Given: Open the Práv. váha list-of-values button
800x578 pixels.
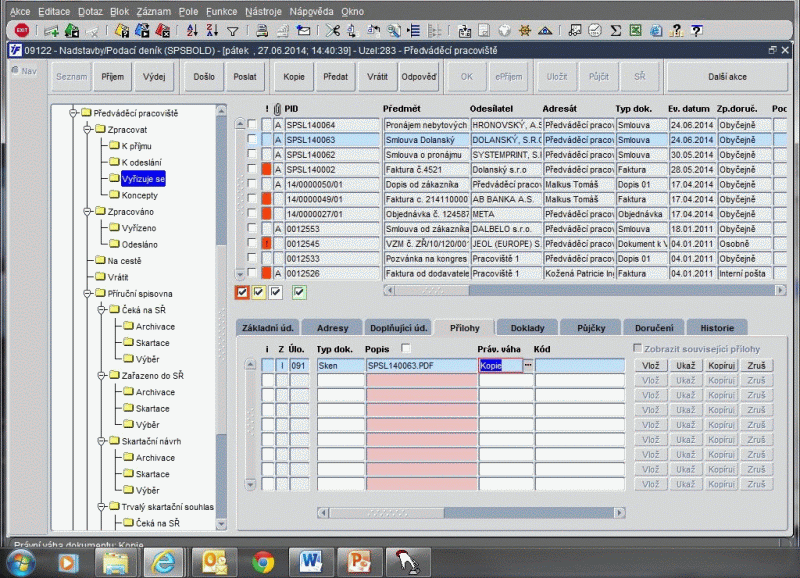Looking at the screenshot, I should (528, 365).
